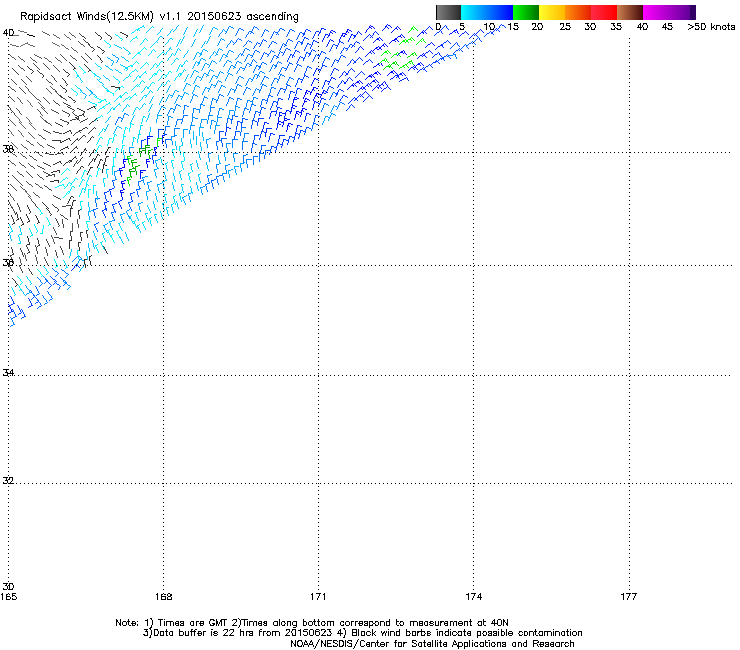The width and height of the screenshot is (740, 650).
Task: Click the green wind barb cluster near 173E at the top
Action: pos(401,50)
